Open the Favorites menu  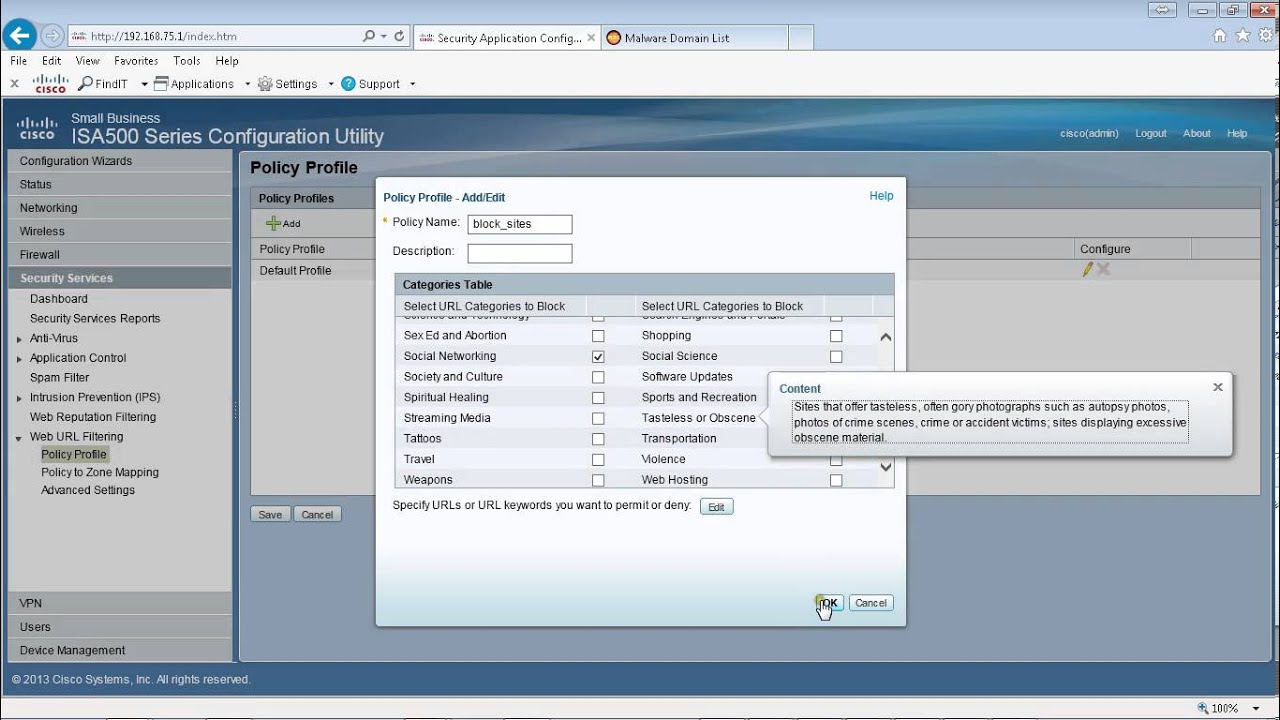coord(136,61)
